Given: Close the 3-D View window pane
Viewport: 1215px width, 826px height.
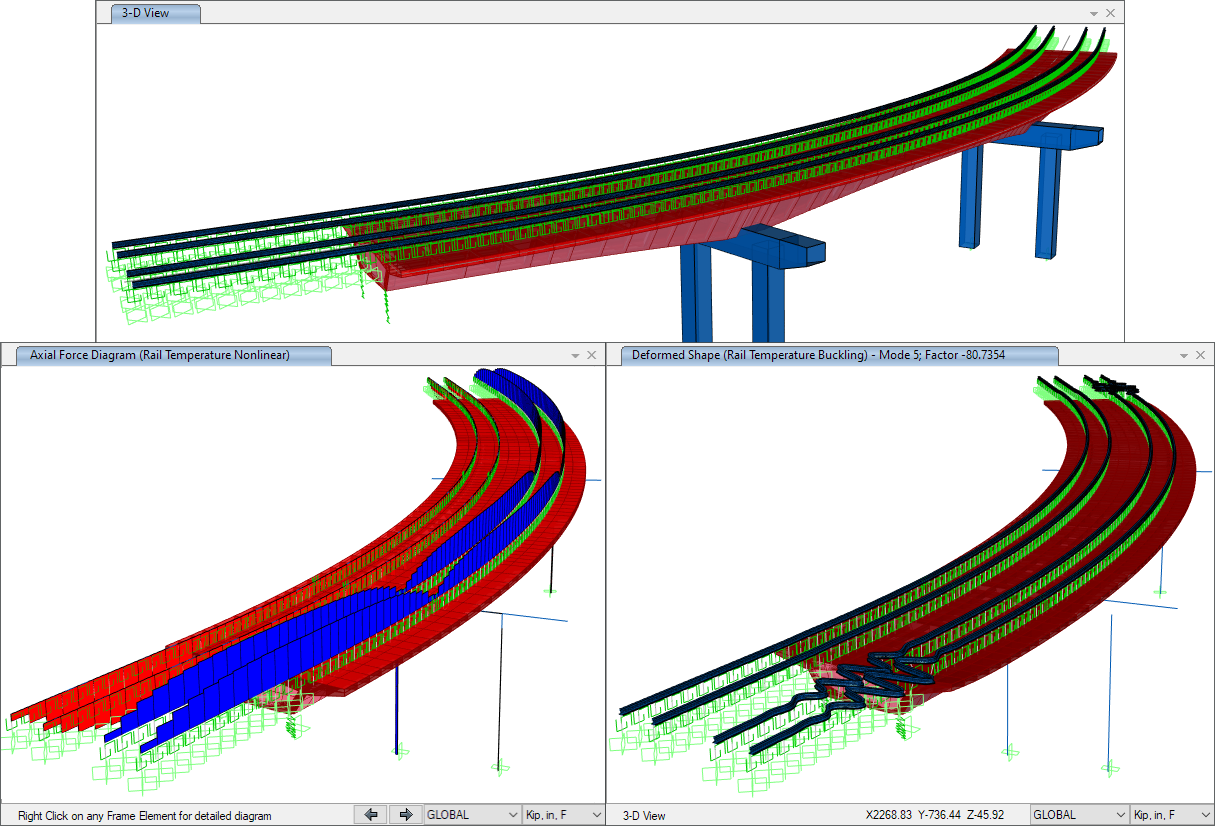Looking at the screenshot, I should pyautogui.click(x=1110, y=14).
